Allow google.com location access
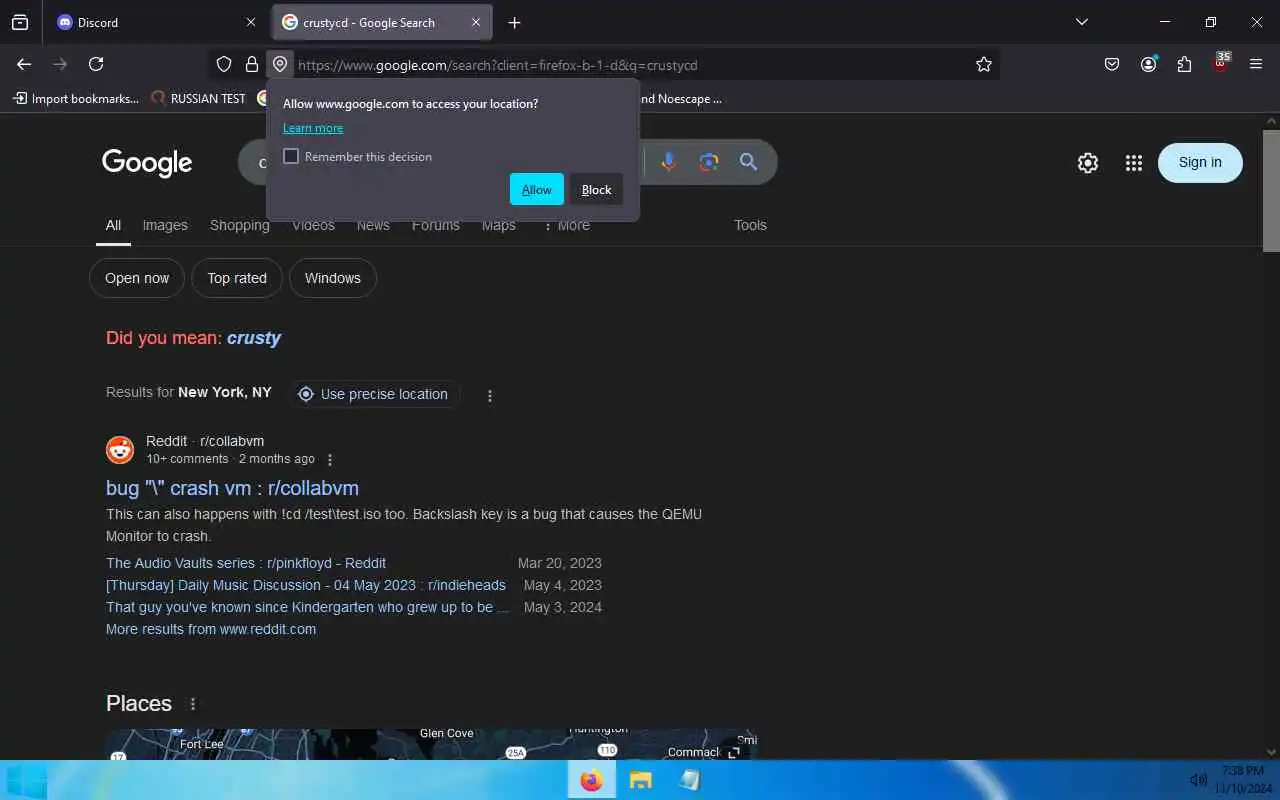Screen dimensions: 1280x800 [537, 190]
